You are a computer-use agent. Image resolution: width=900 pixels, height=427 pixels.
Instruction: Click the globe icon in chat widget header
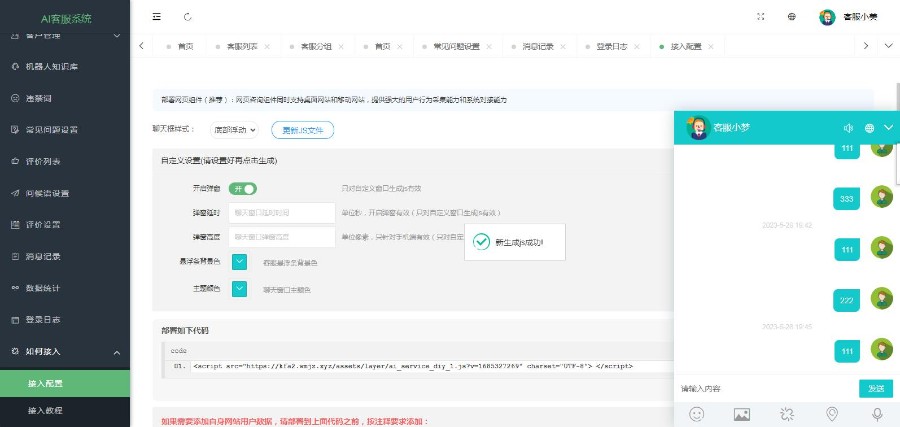point(869,128)
